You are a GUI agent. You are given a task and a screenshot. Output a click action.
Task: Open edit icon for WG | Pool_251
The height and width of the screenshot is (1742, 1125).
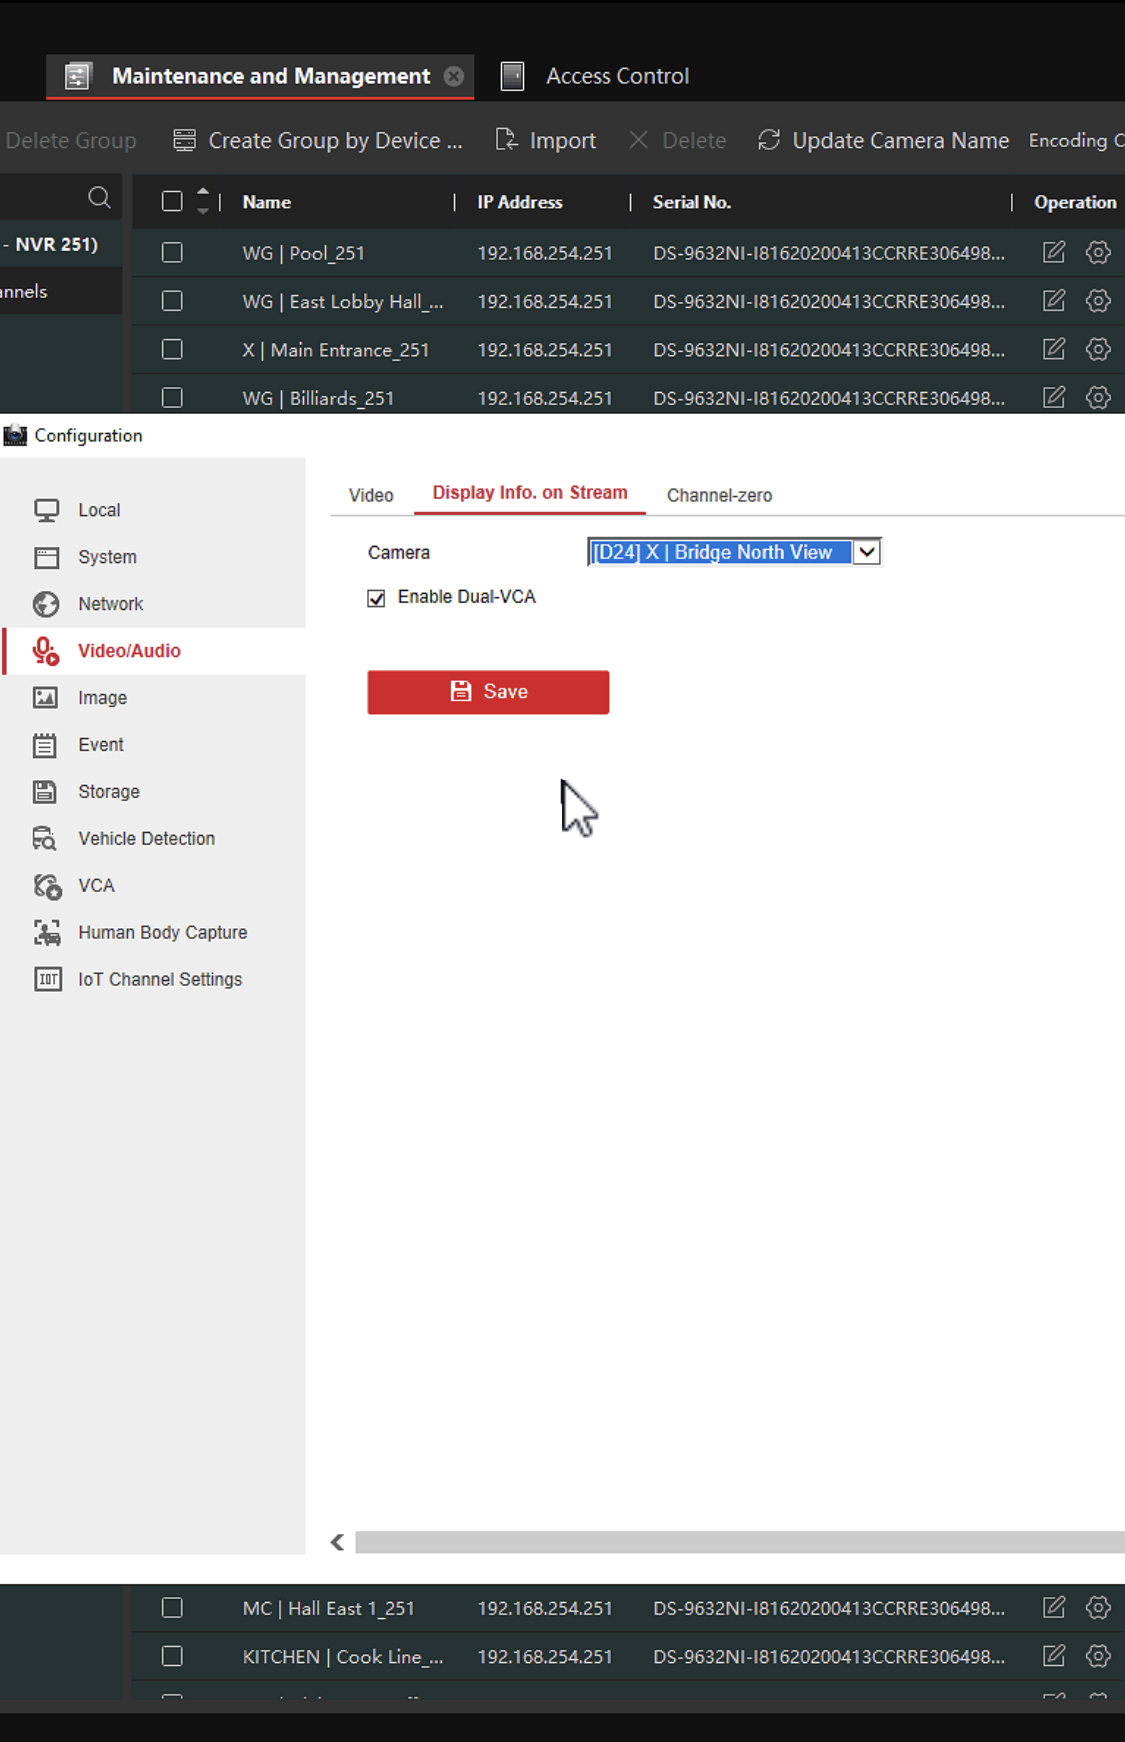coord(1054,253)
